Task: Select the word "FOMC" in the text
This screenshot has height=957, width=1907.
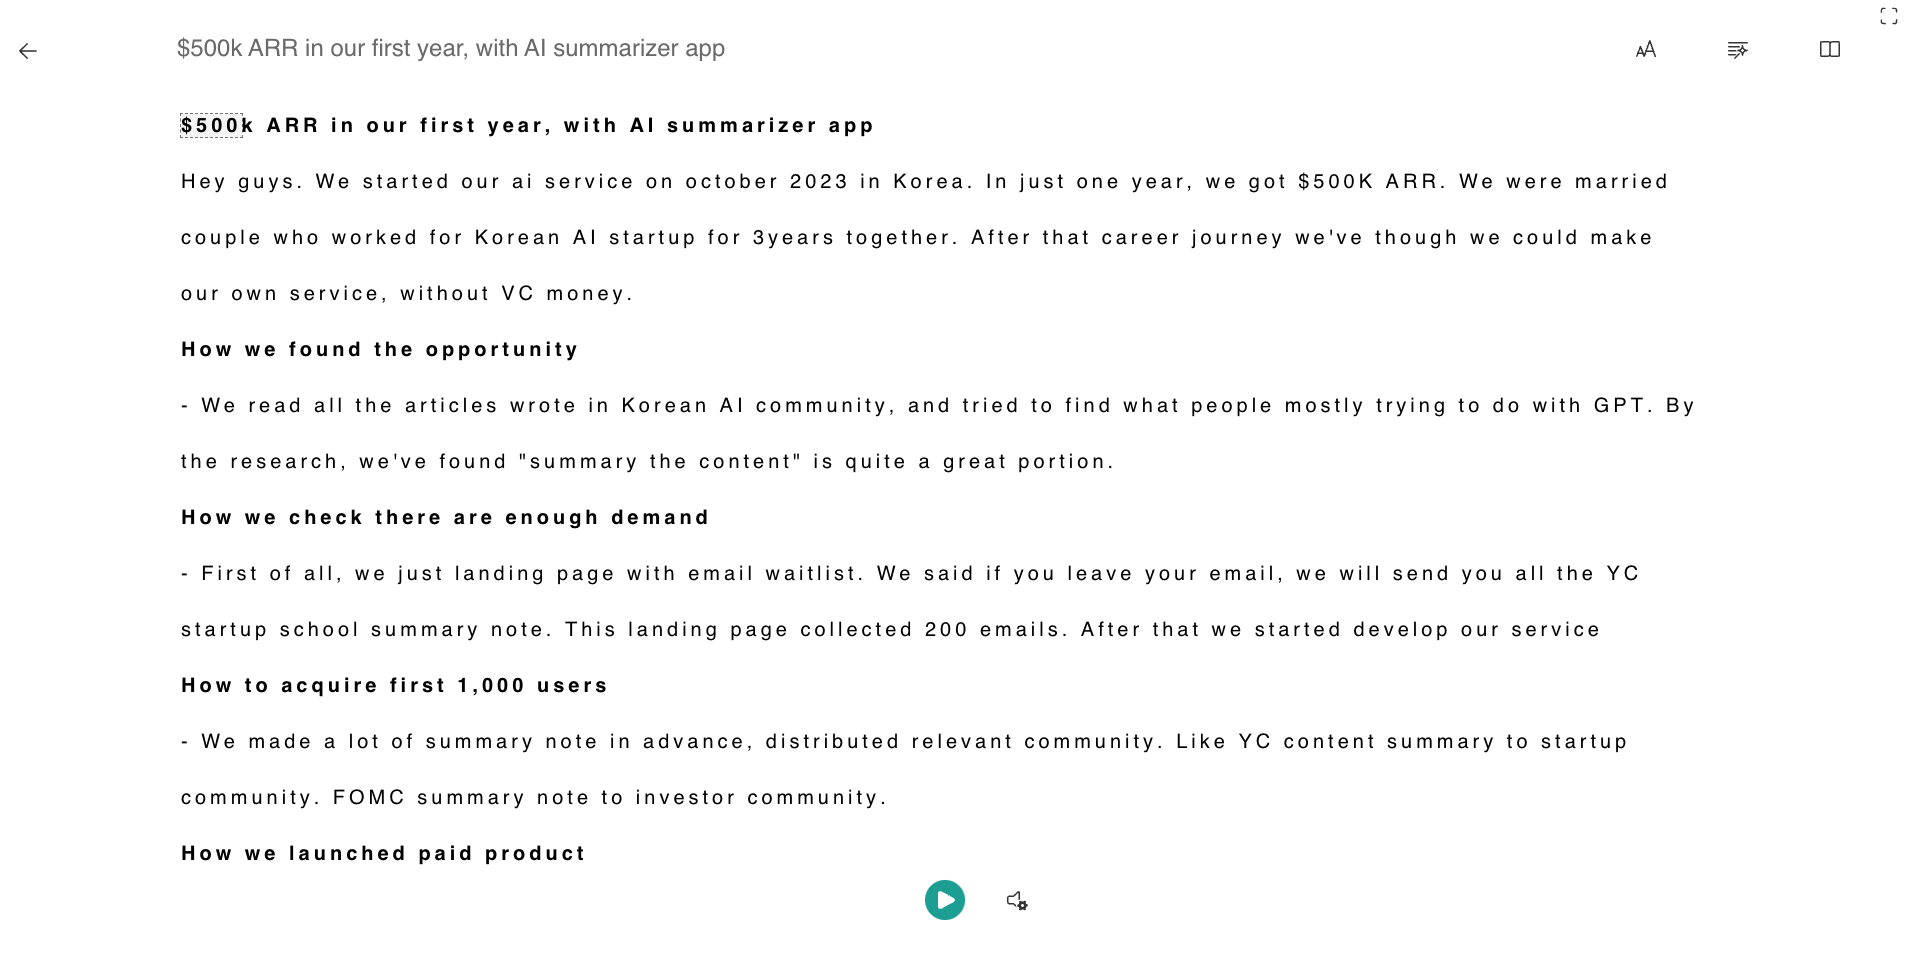Action: click(369, 798)
